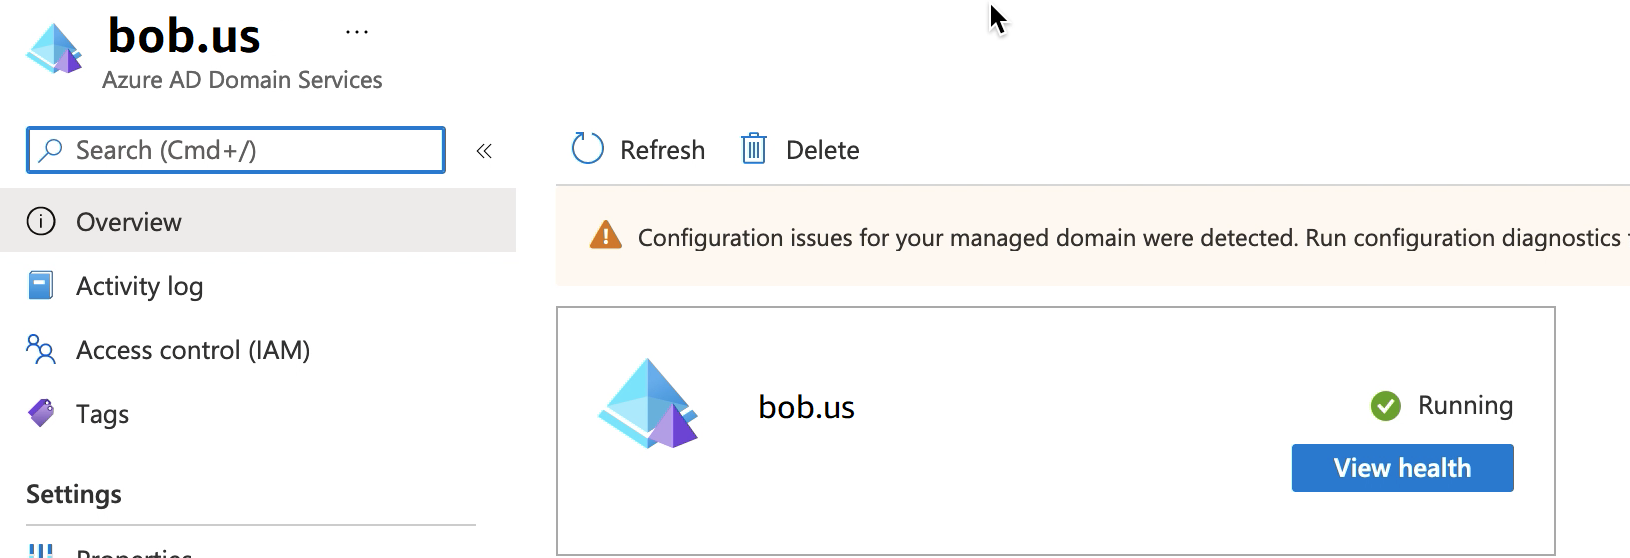Viewport: 1630px width, 558px height.
Task: Click the green Running status checkmark
Action: [1385, 405]
